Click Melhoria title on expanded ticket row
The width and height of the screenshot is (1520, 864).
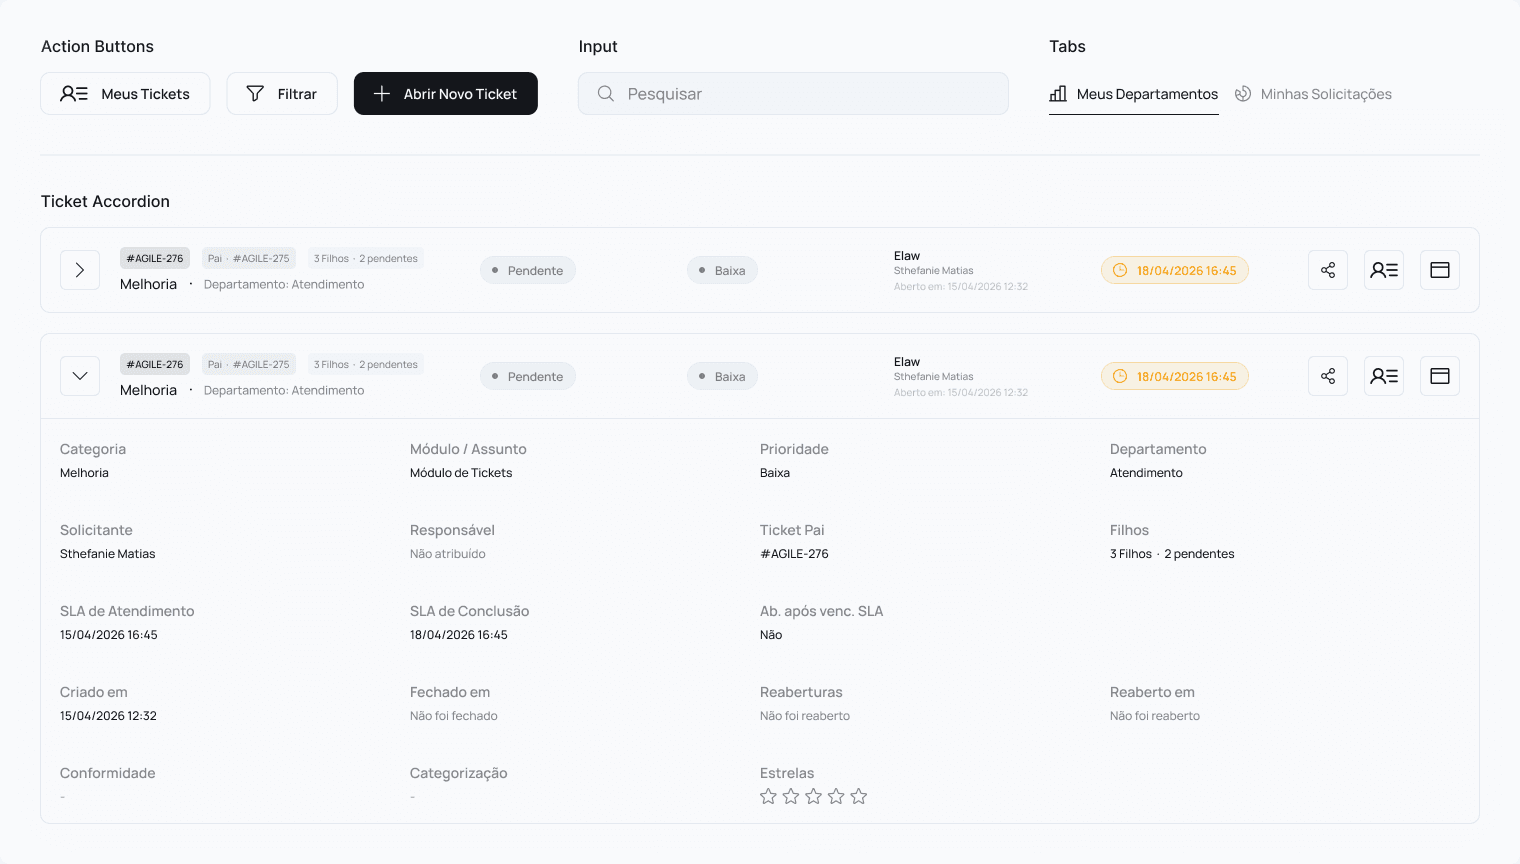pyautogui.click(x=148, y=390)
